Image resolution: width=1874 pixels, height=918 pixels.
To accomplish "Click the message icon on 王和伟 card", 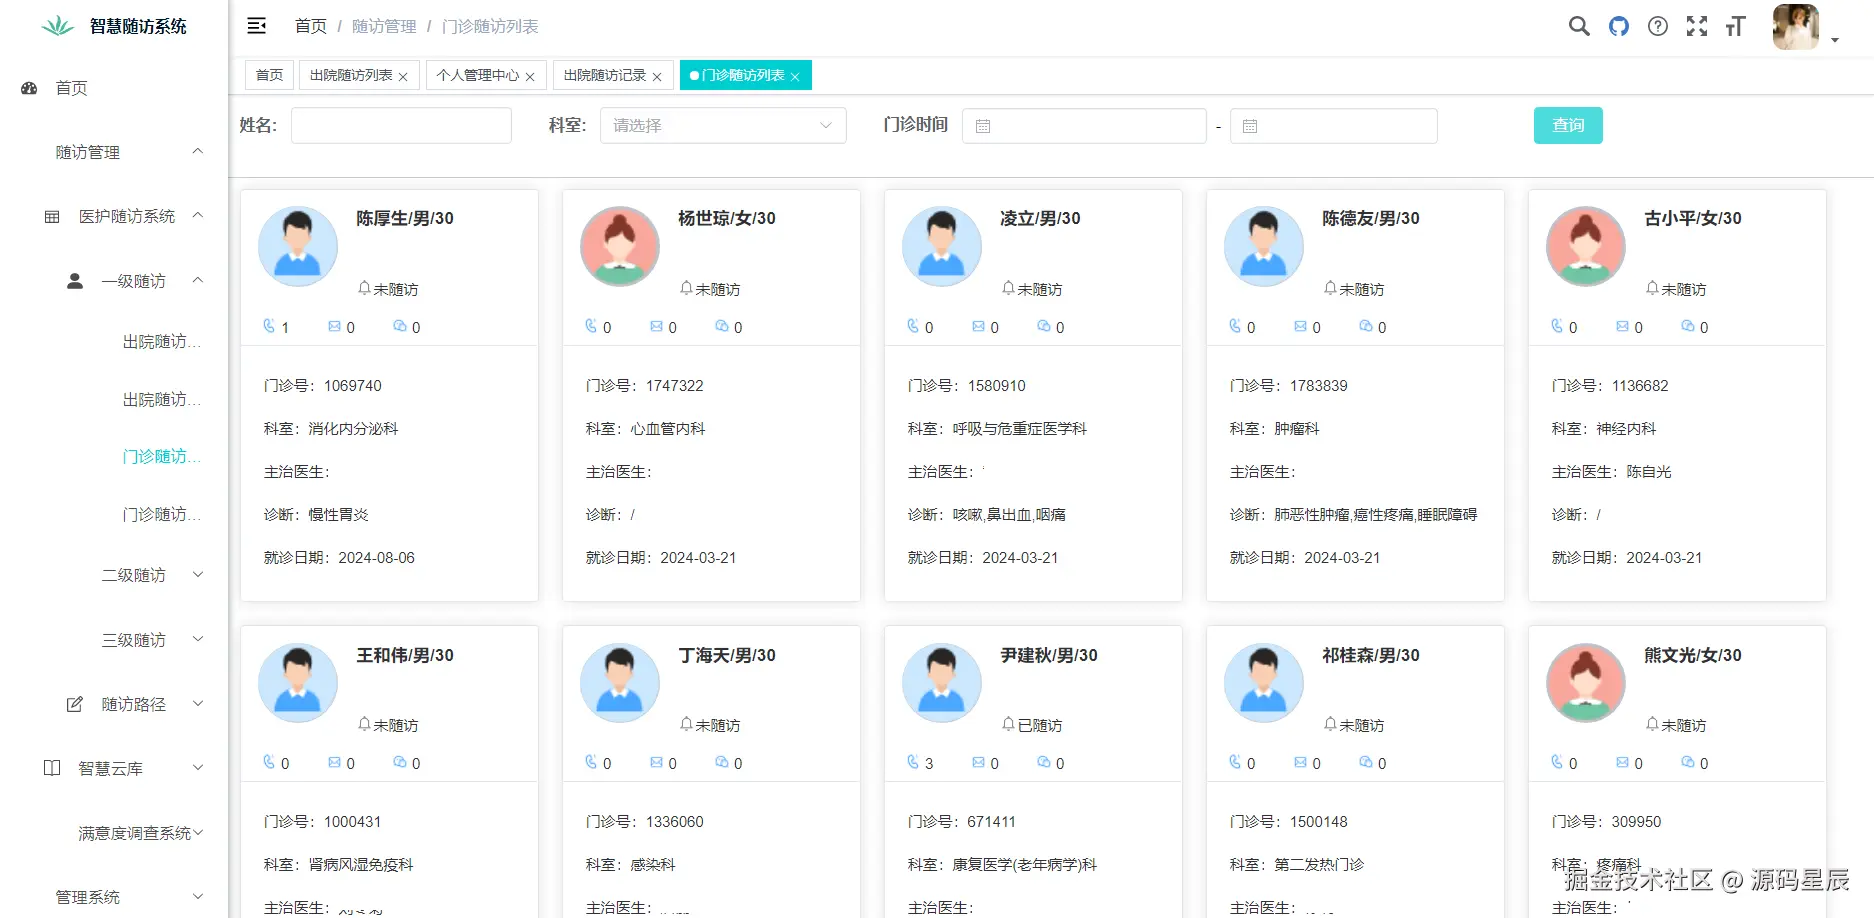I will coord(335,762).
